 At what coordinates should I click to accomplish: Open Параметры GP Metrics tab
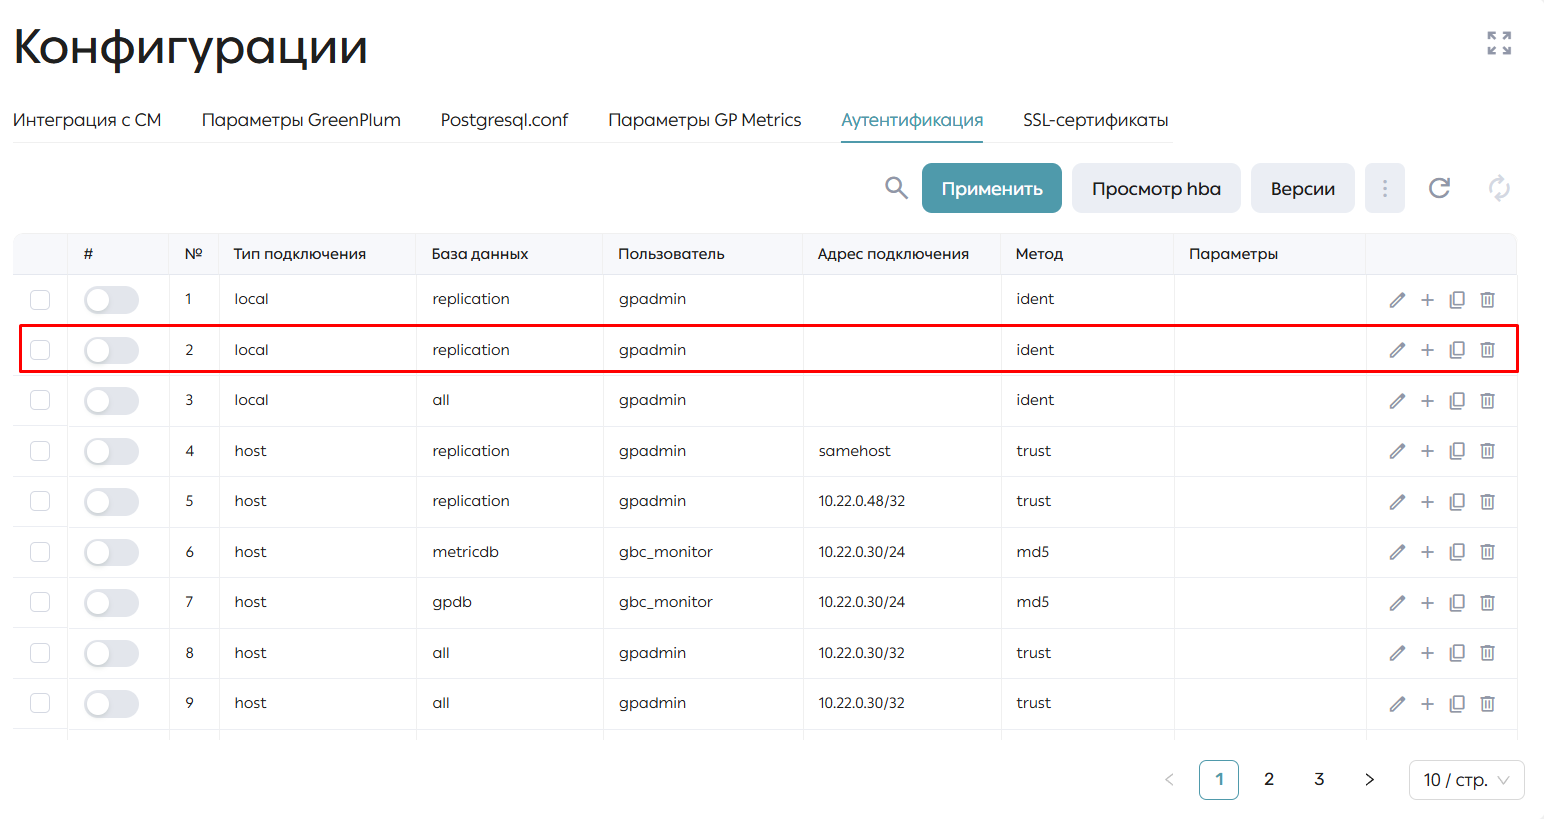705,120
